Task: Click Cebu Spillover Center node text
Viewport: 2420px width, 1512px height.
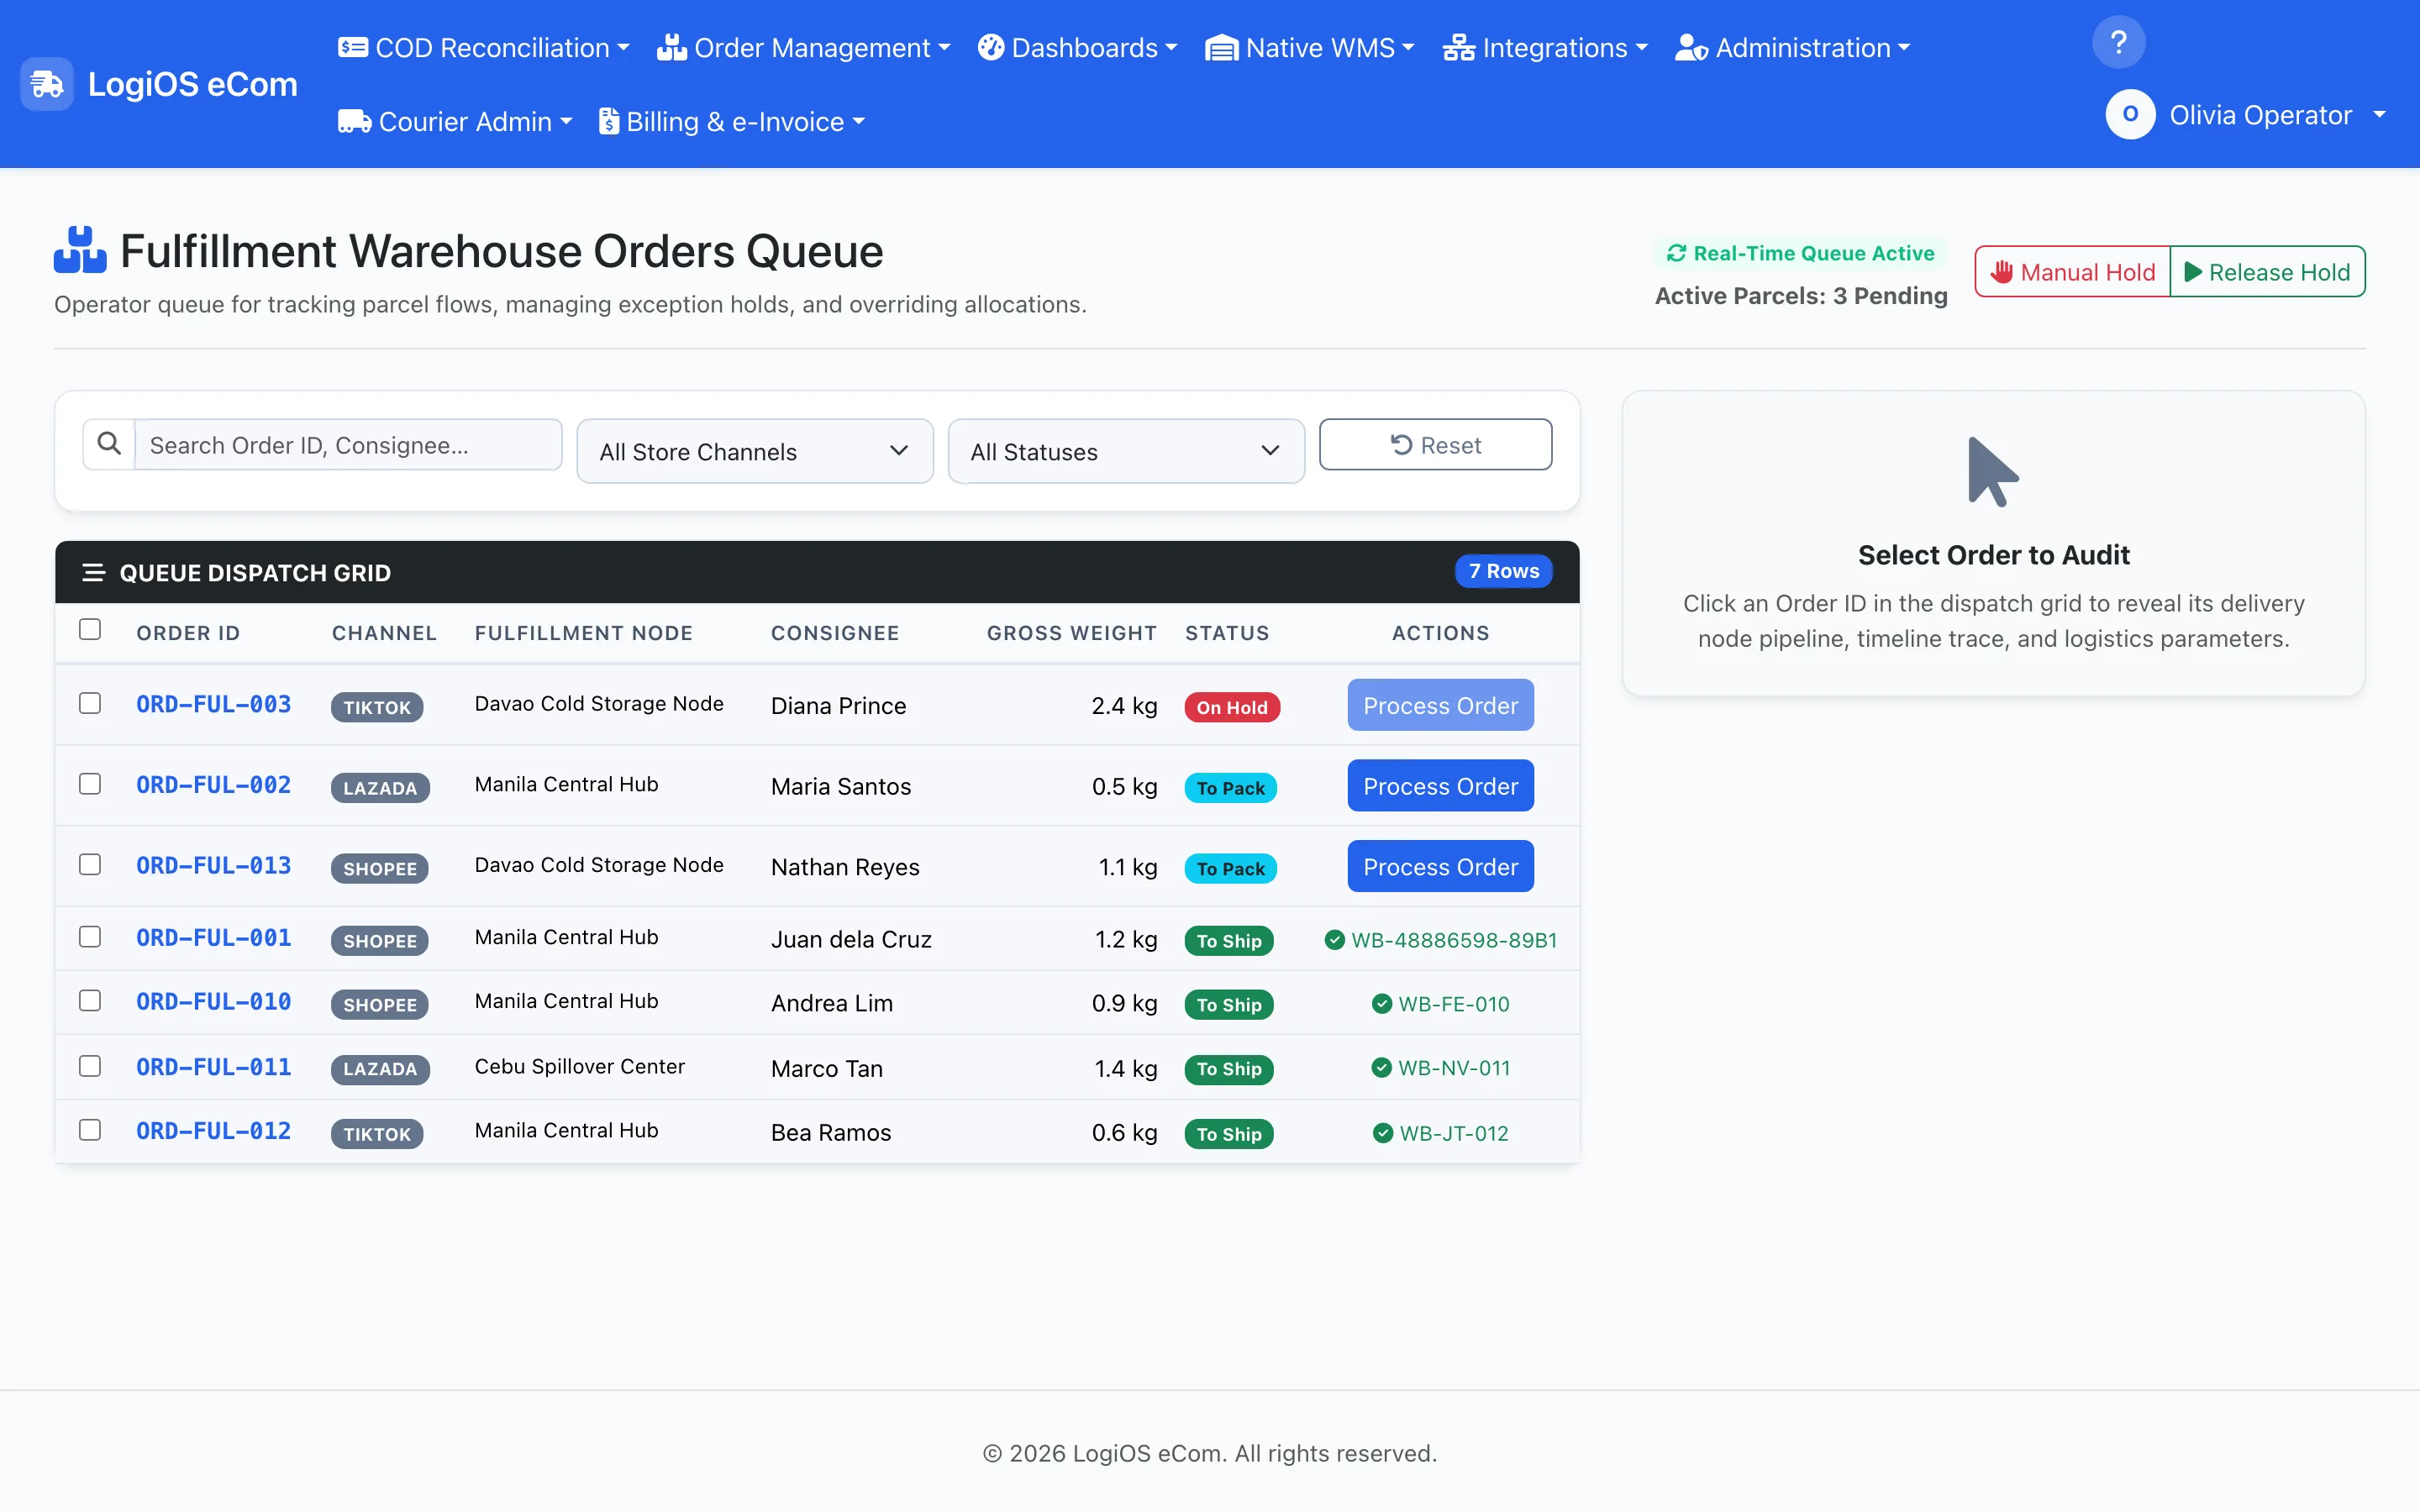Action: (579, 1066)
